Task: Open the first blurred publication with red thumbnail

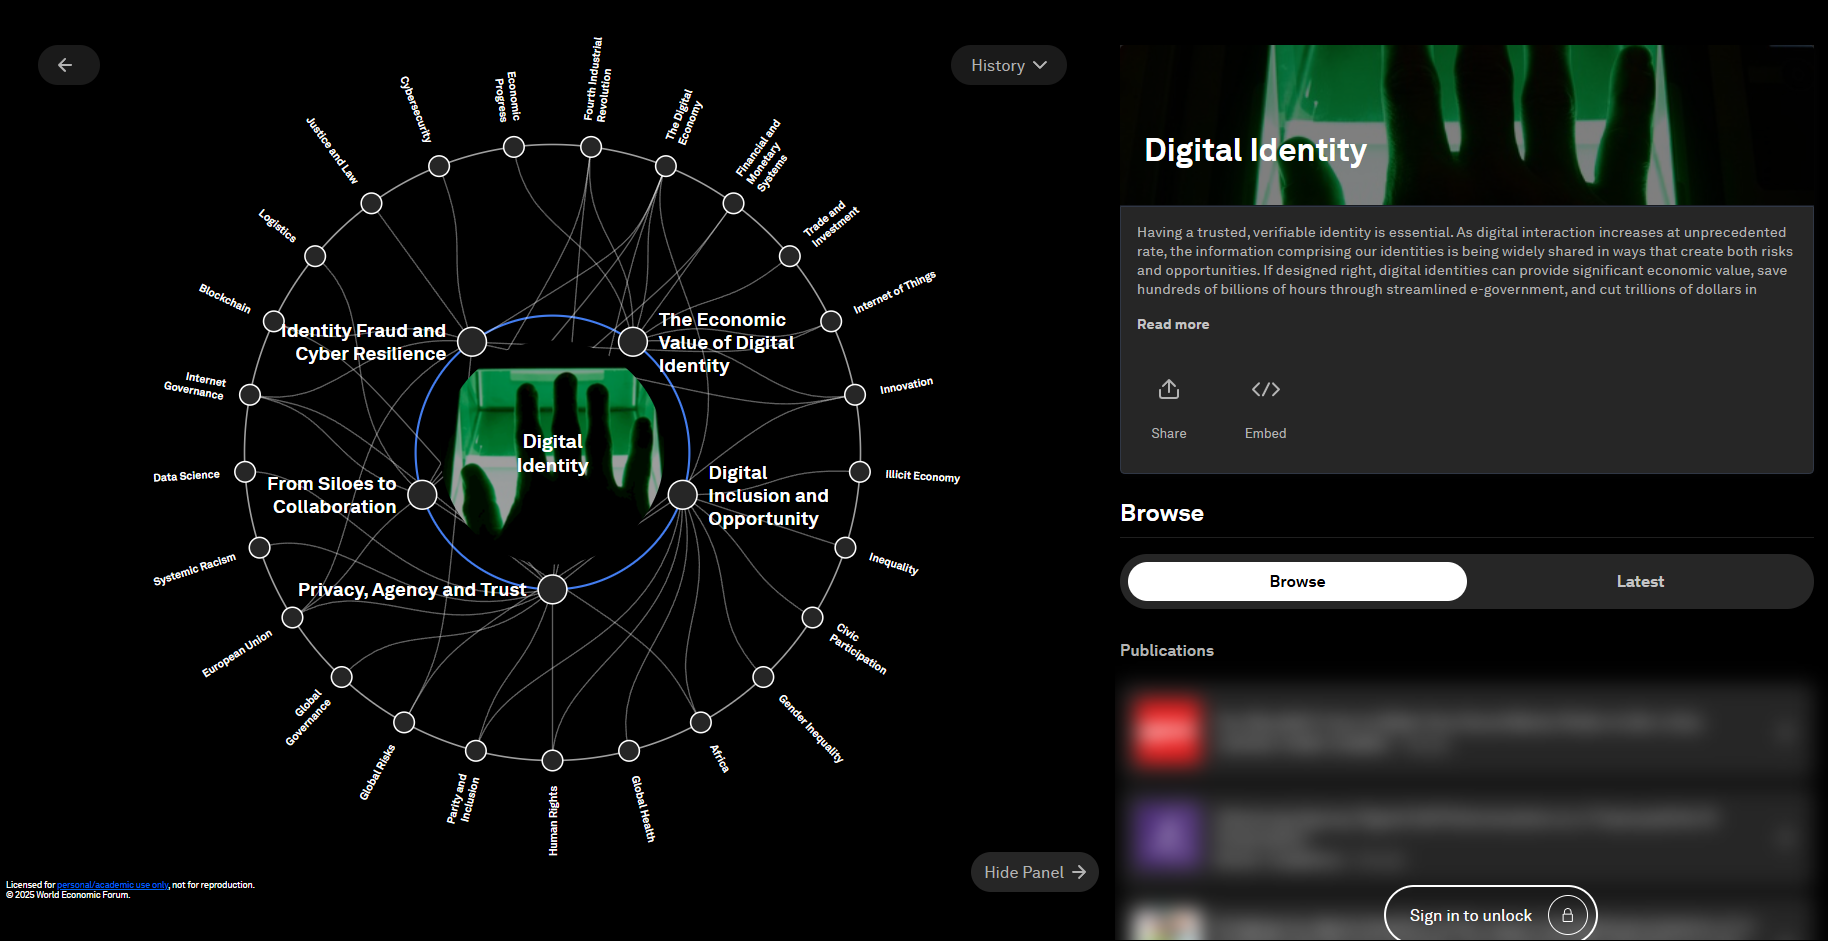Action: click(1467, 732)
